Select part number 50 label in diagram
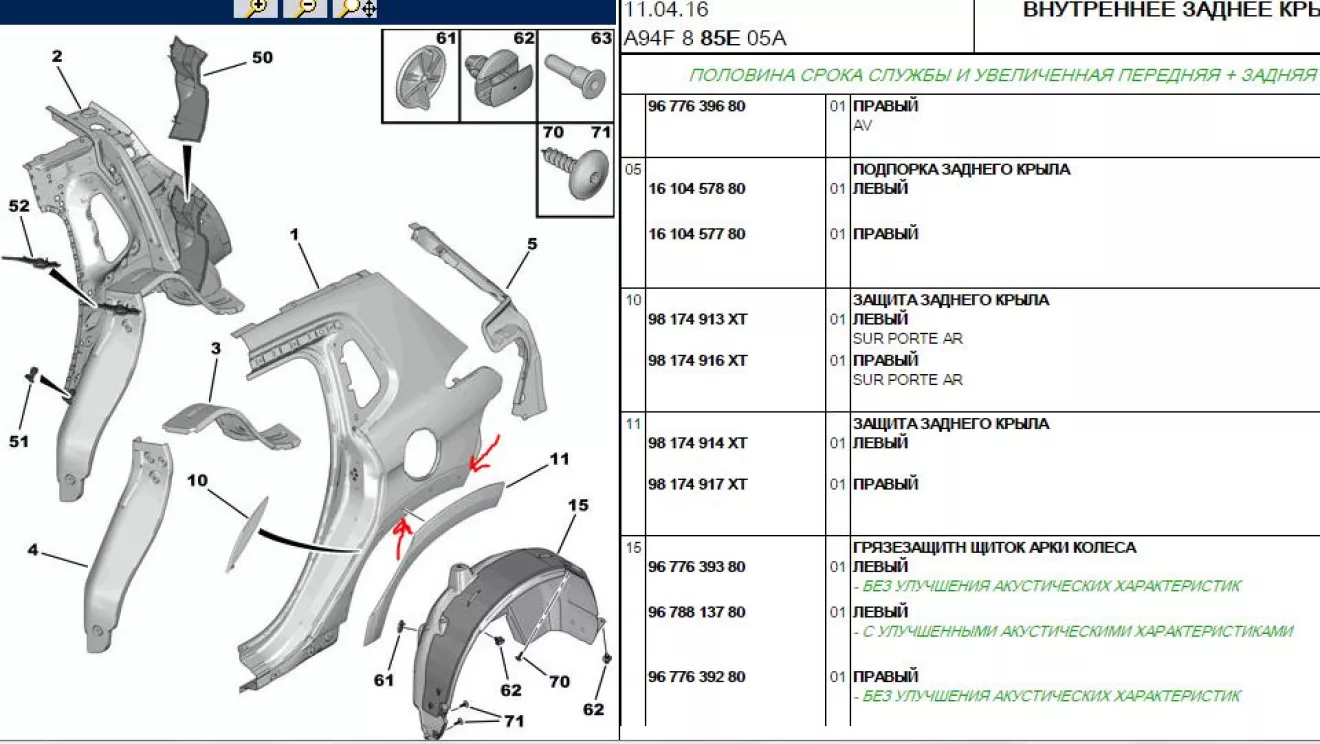 tap(262, 58)
